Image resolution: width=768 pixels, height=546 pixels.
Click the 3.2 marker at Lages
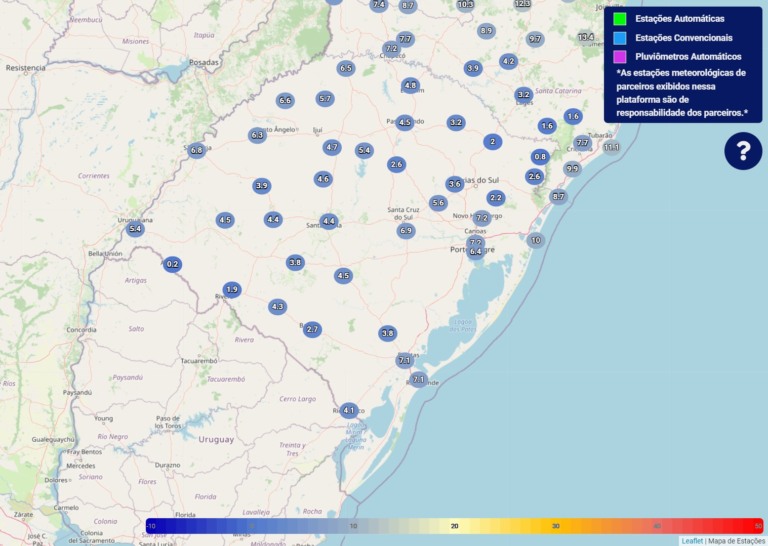pyautogui.click(x=524, y=95)
